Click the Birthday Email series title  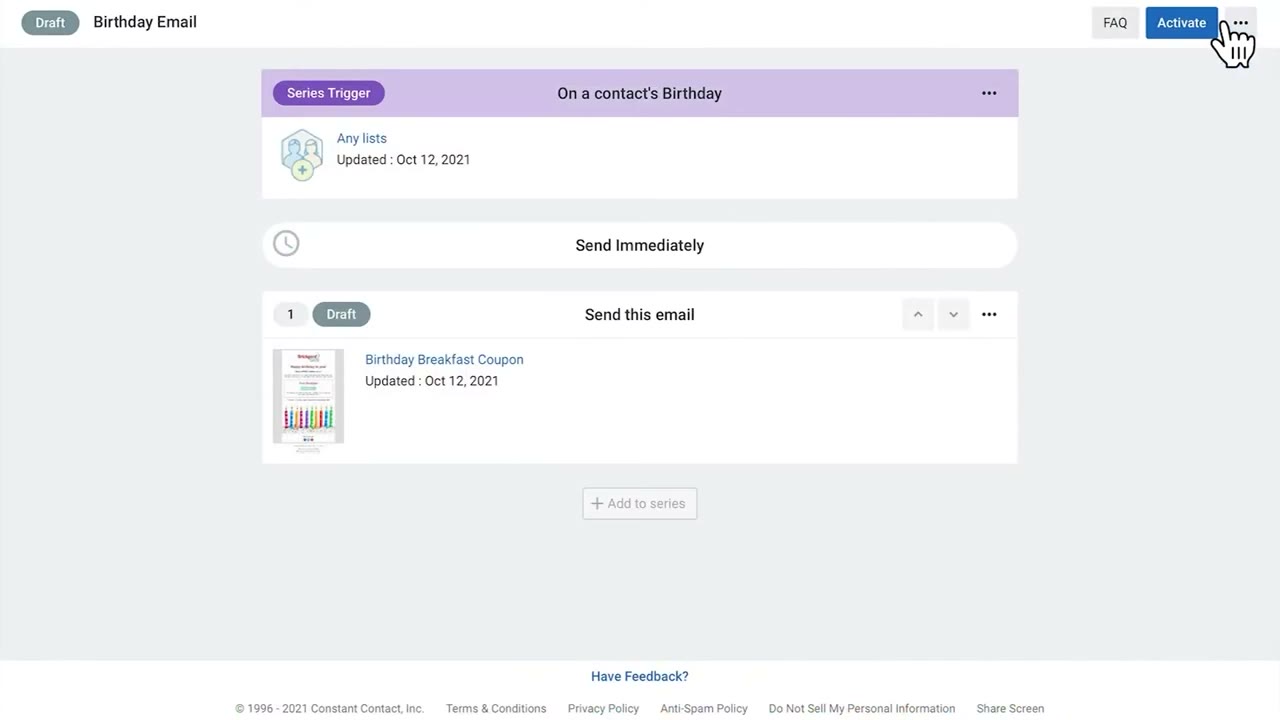(x=145, y=22)
